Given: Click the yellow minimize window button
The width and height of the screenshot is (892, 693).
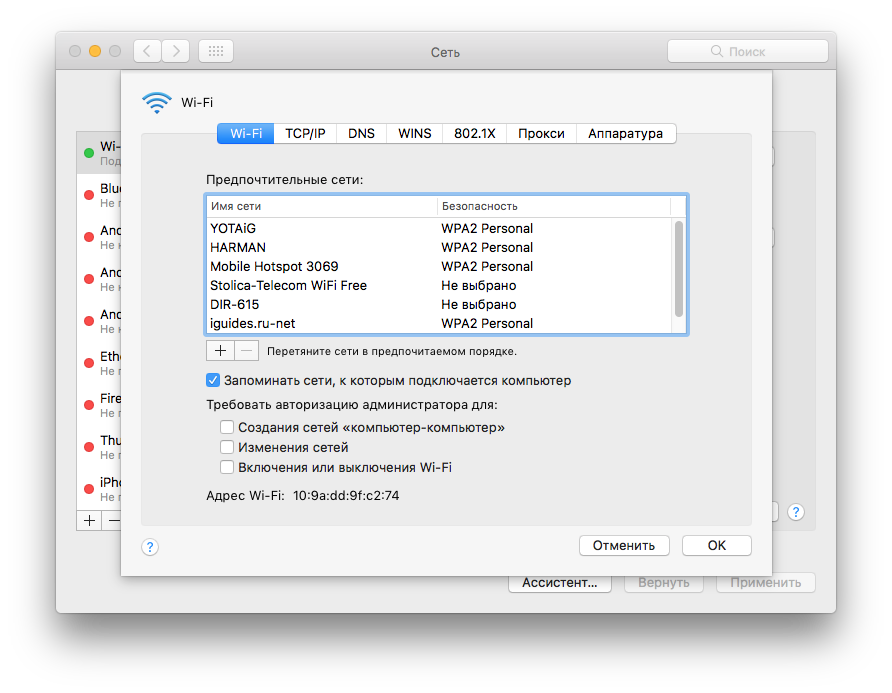Looking at the screenshot, I should 95,51.
